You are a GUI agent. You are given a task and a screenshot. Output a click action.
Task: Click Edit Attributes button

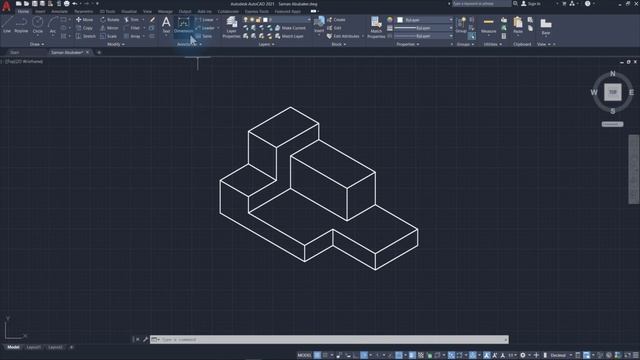[343, 36]
